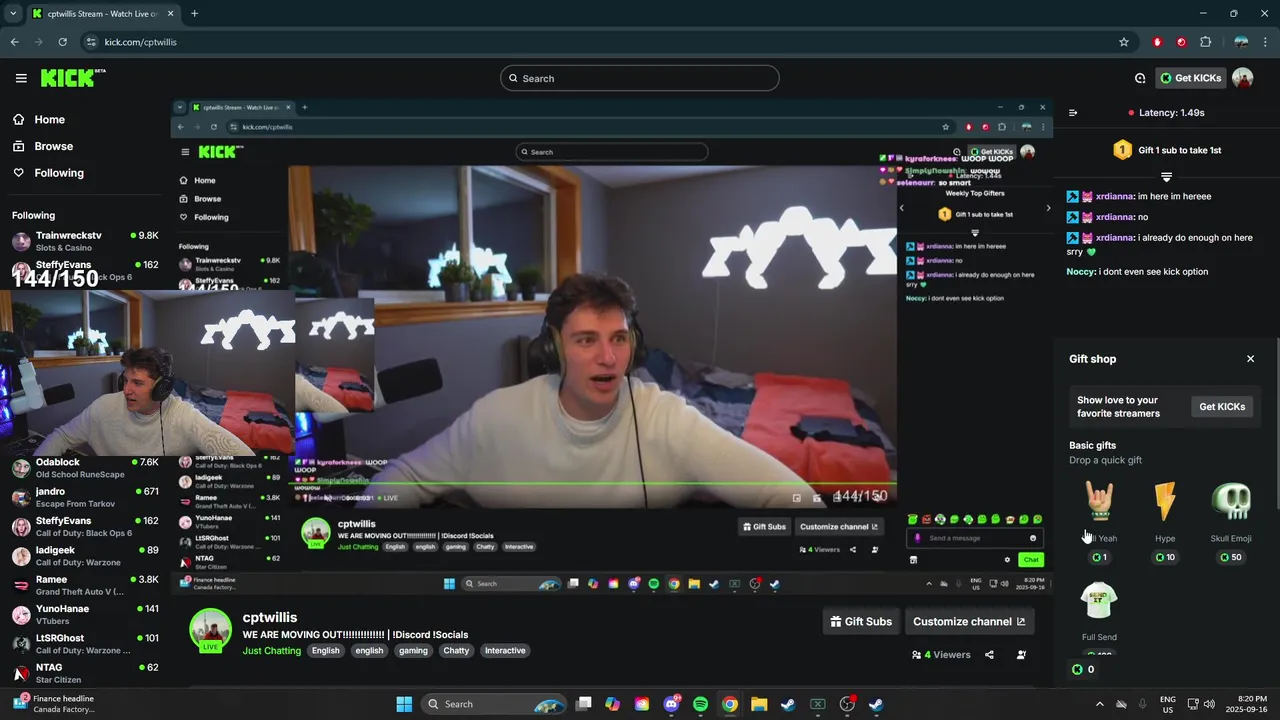The image size is (1280, 720).
Task: Open LtSRGhost channel in sidebar
Action: click(85, 643)
